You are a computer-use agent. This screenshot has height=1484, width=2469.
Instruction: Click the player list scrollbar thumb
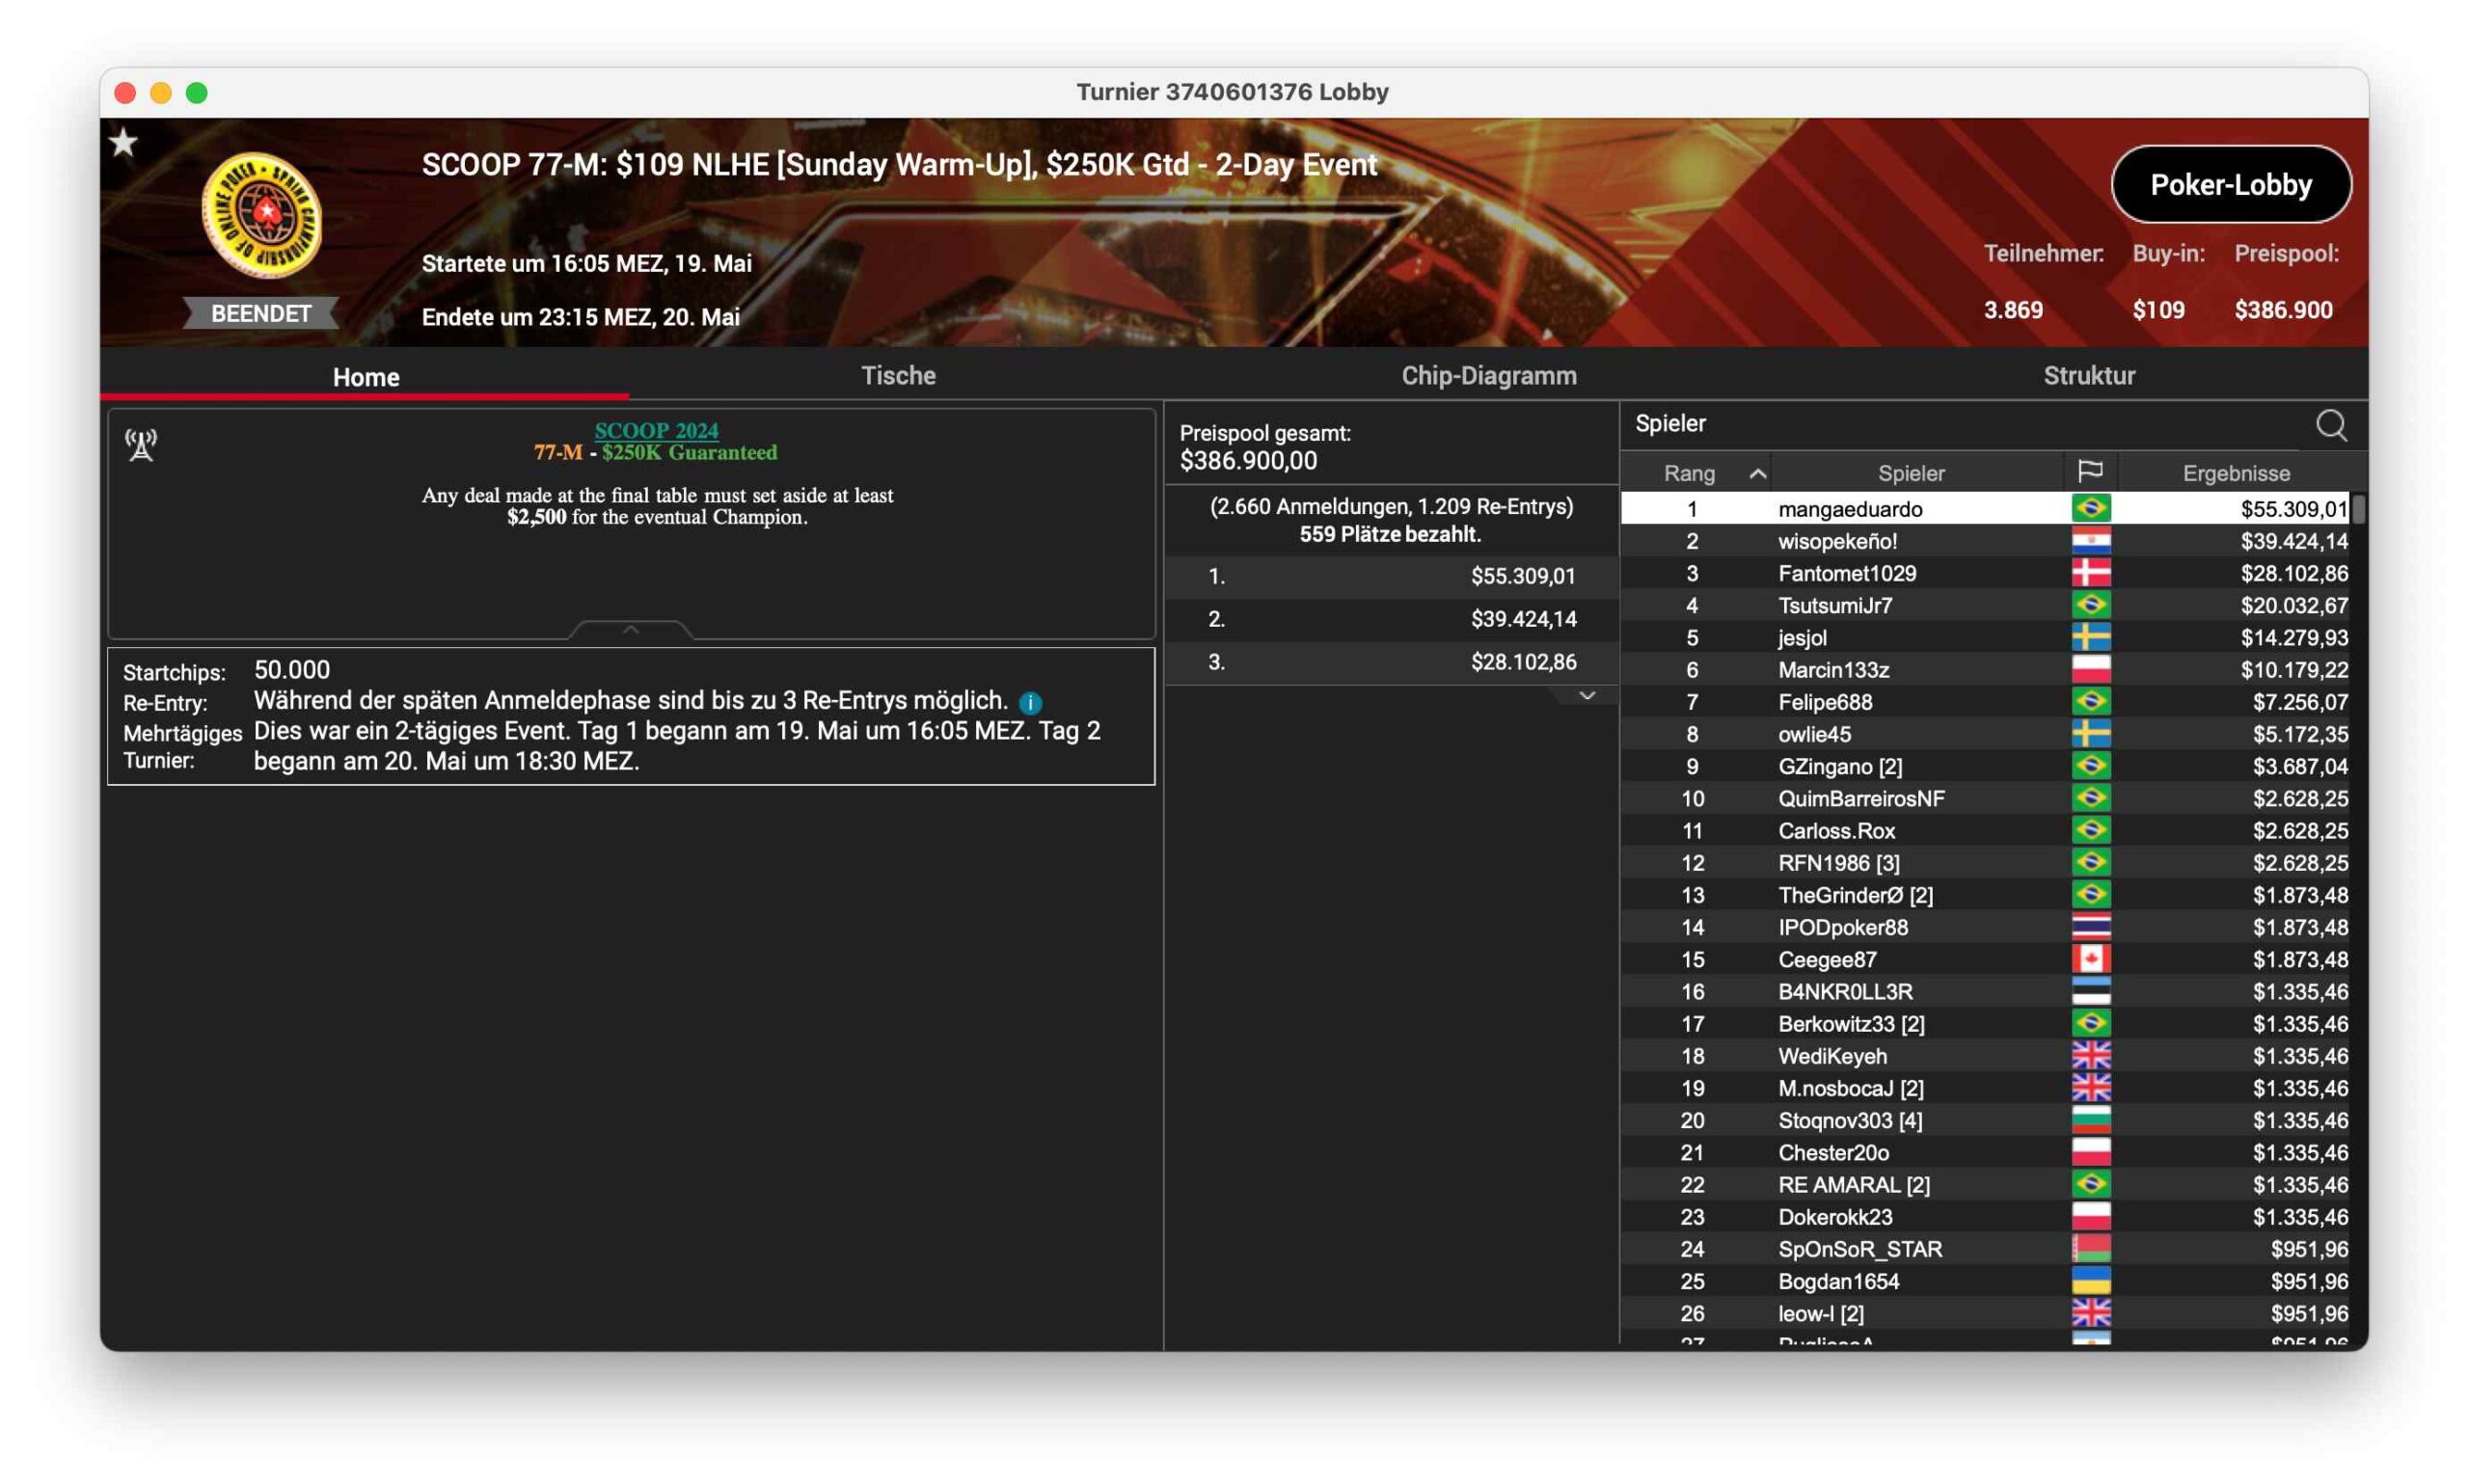pyautogui.click(x=2358, y=508)
